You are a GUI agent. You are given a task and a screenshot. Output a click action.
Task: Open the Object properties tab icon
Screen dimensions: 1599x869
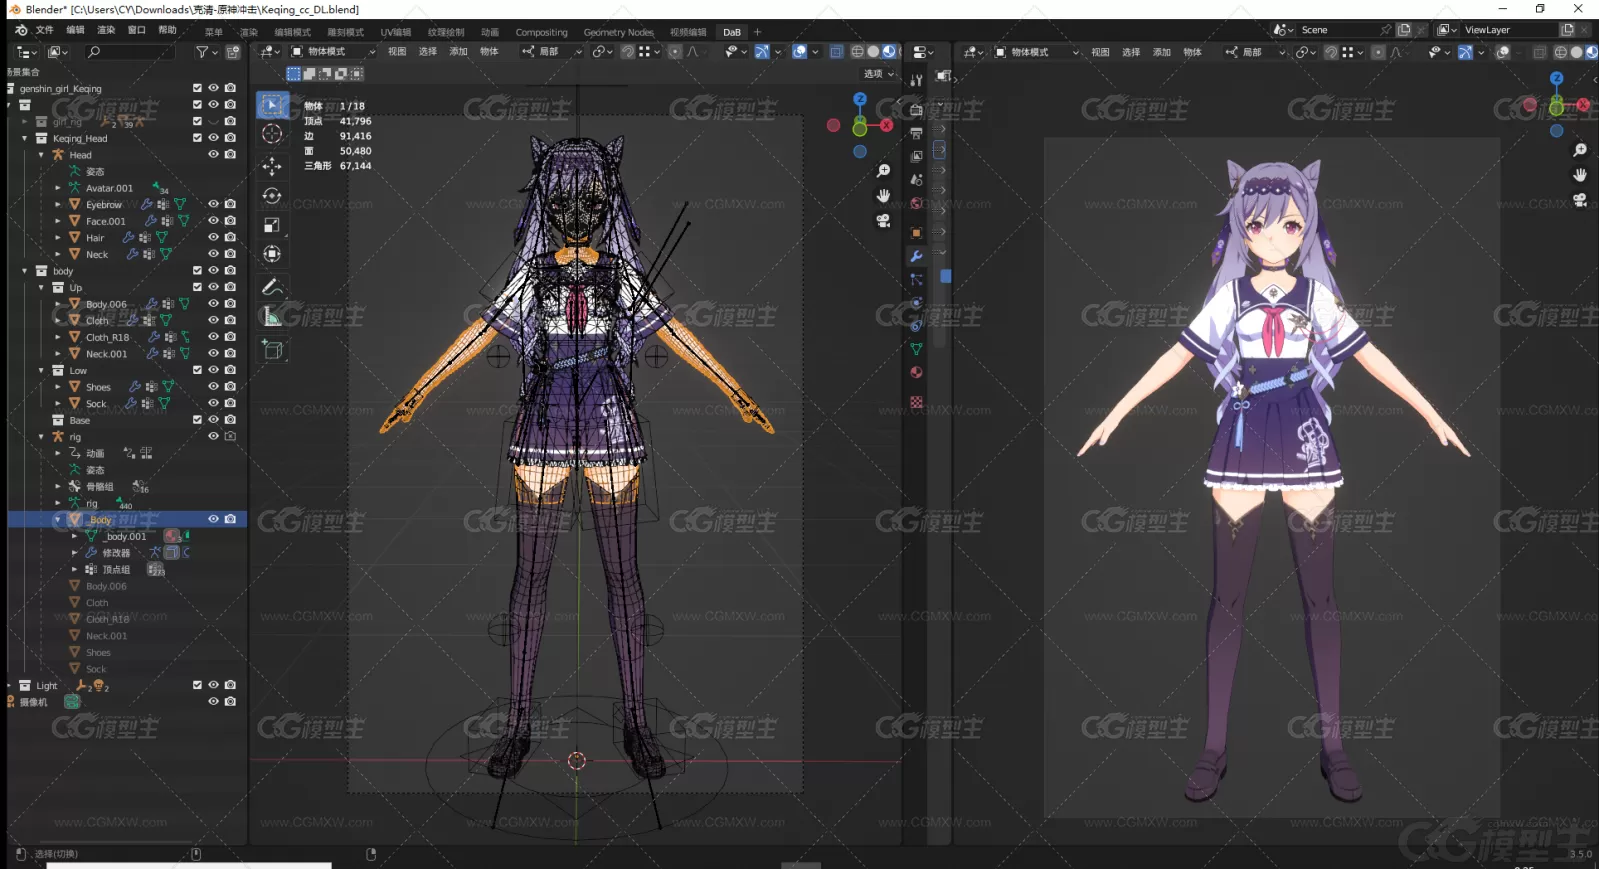click(916, 233)
